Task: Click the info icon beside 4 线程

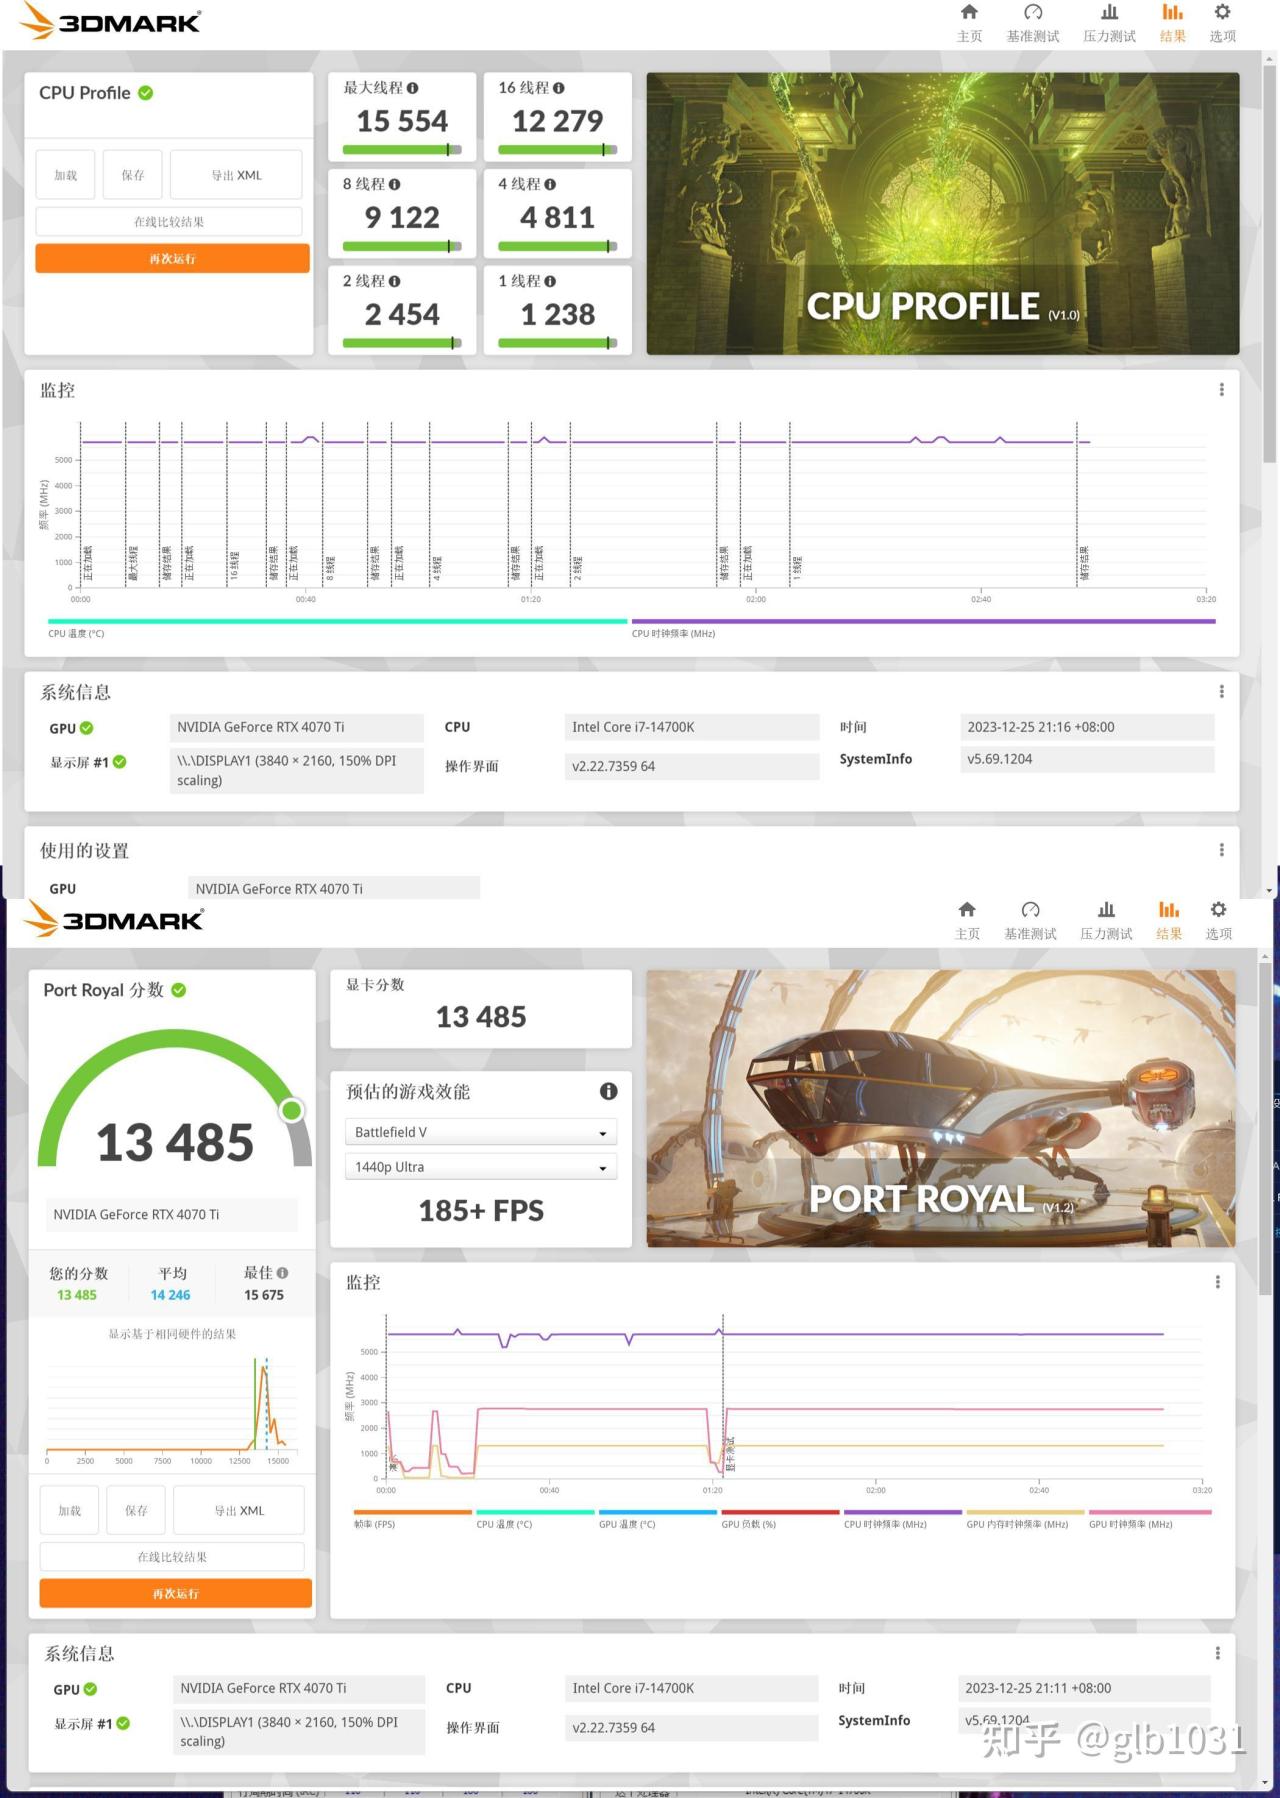Action: click(x=550, y=184)
